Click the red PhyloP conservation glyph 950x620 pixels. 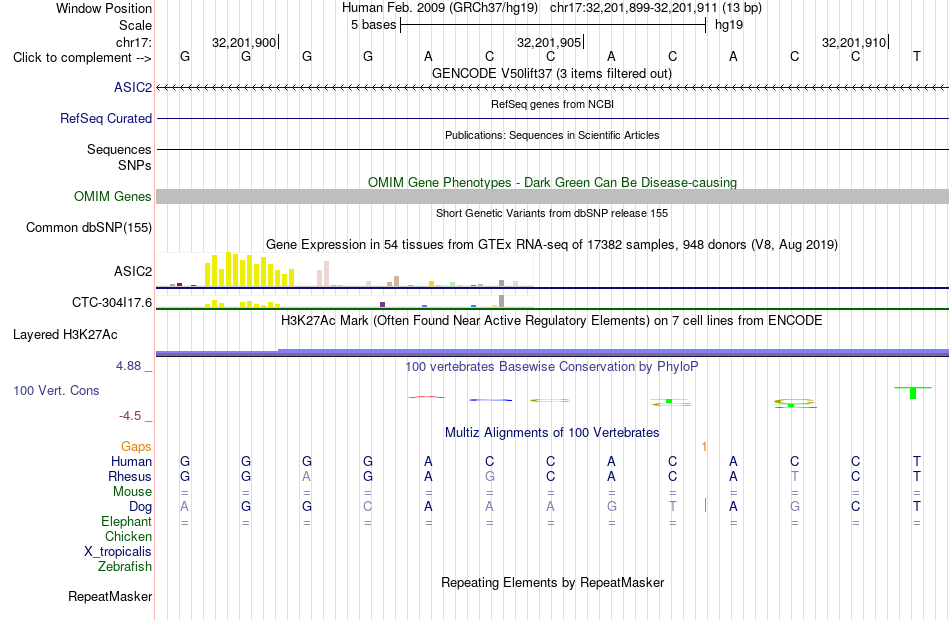pos(427,397)
